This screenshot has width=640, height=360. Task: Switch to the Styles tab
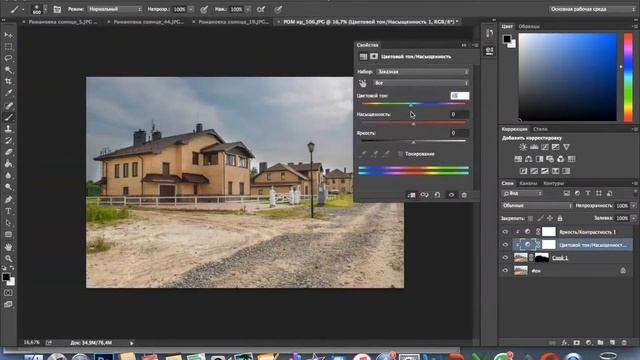(x=540, y=129)
